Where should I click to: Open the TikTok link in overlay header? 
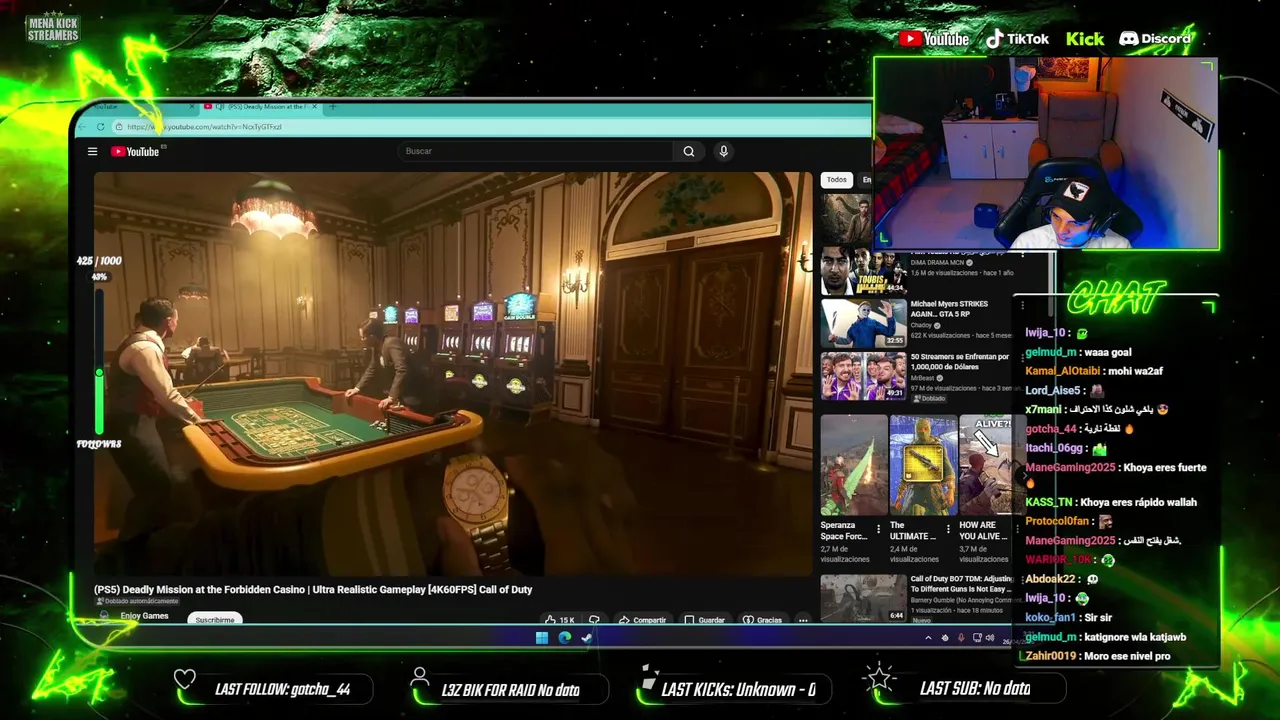point(1017,39)
